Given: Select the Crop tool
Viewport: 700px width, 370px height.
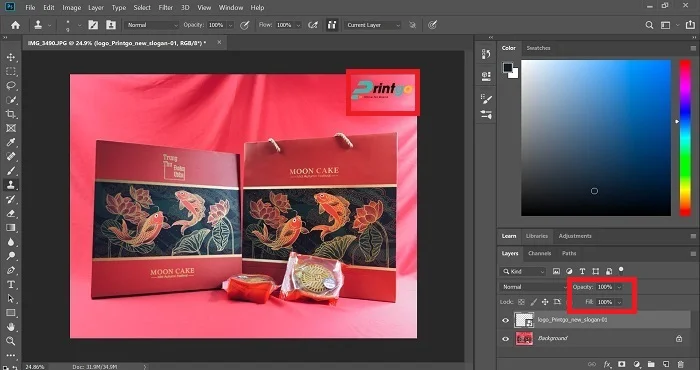Looking at the screenshot, I should tap(11, 114).
